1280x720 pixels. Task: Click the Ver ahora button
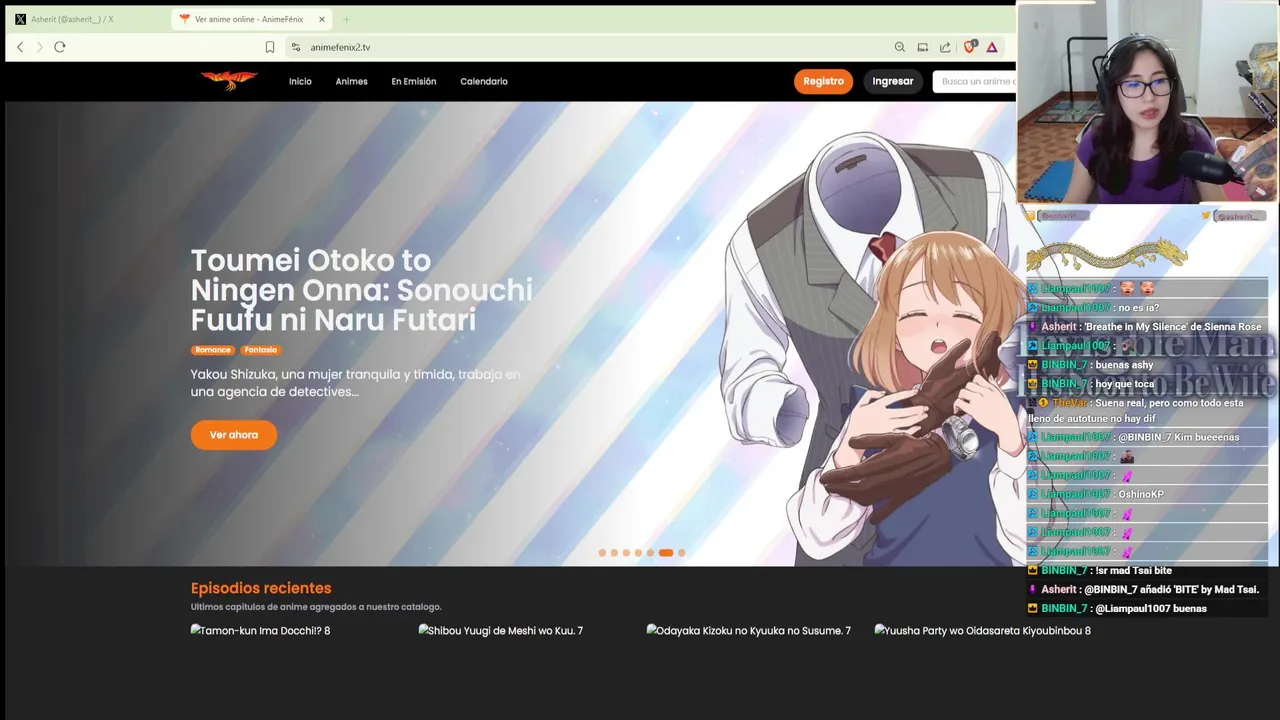click(234, 435)
